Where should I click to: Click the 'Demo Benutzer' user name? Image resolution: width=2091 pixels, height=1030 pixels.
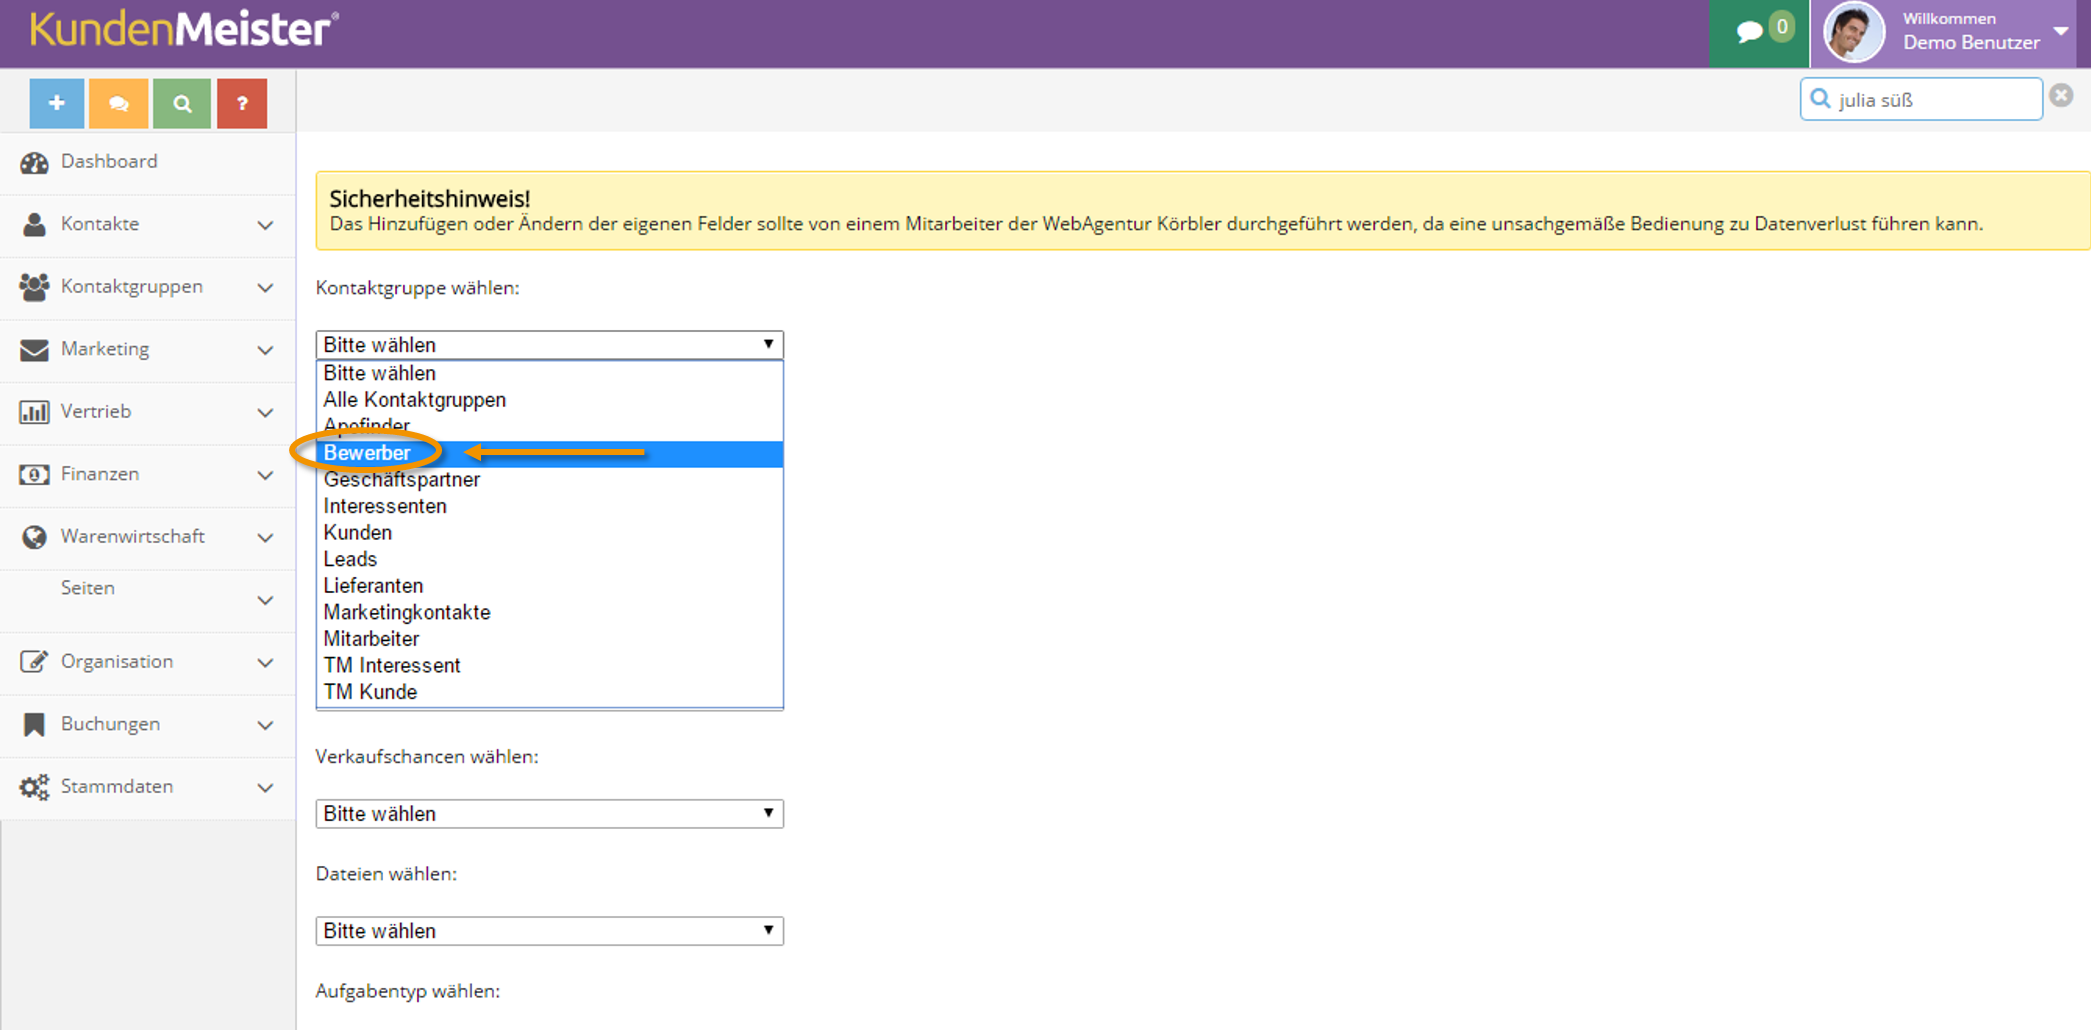coord(1971,43)
